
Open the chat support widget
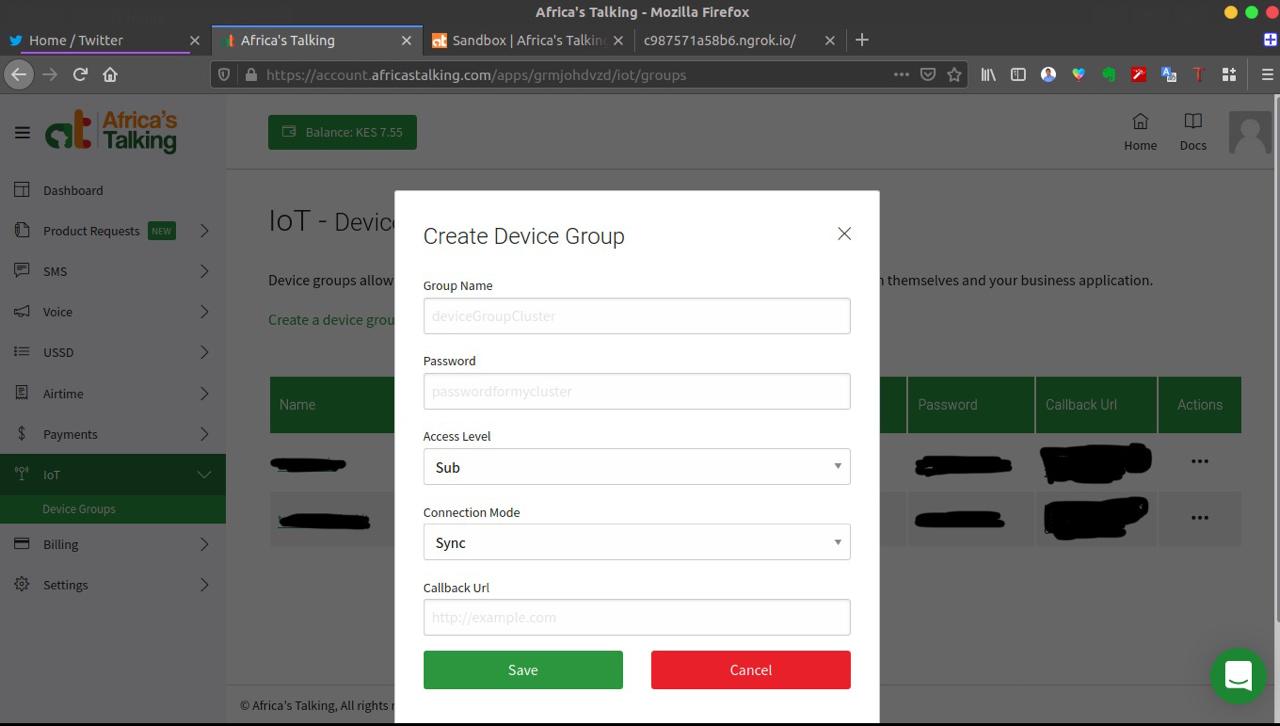1238,676
